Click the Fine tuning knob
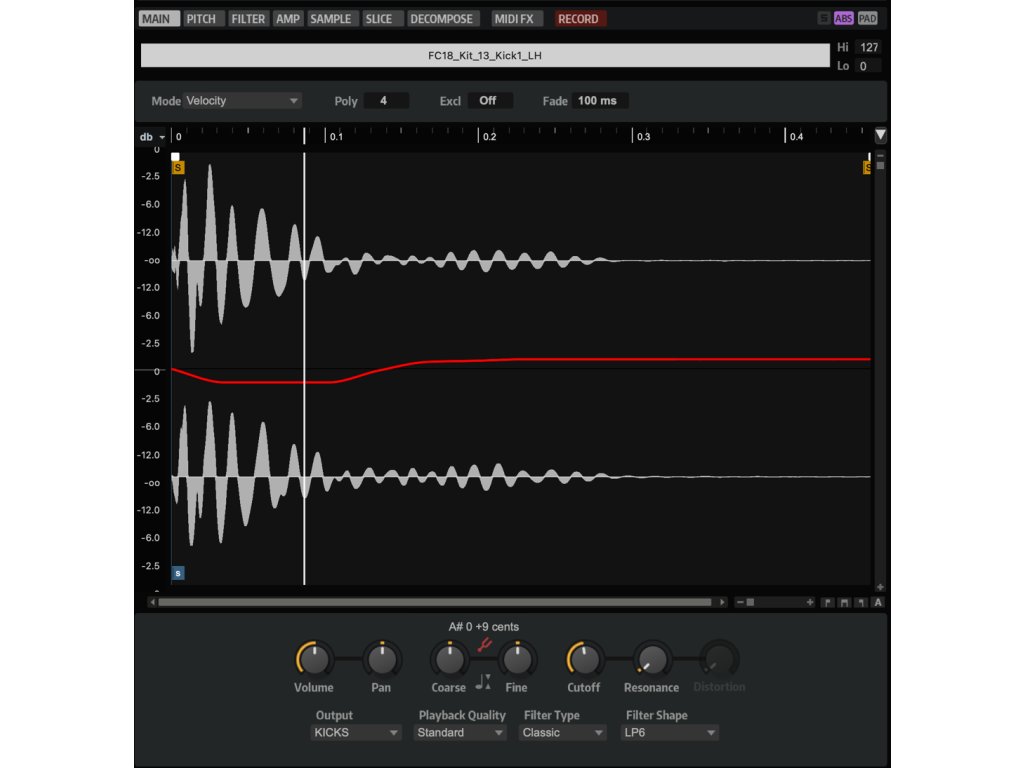1024x768 pixels. click(517, 658)
